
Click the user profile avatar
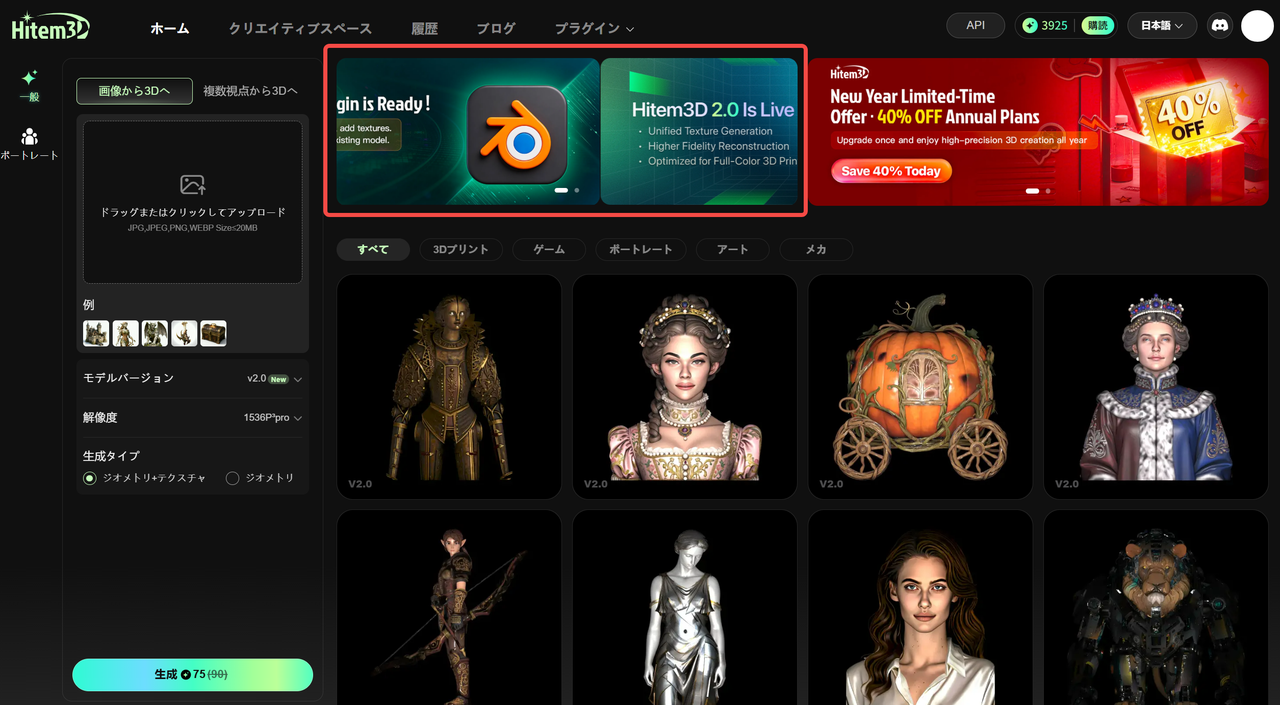pyautogui.click(x=1257, y=26)
